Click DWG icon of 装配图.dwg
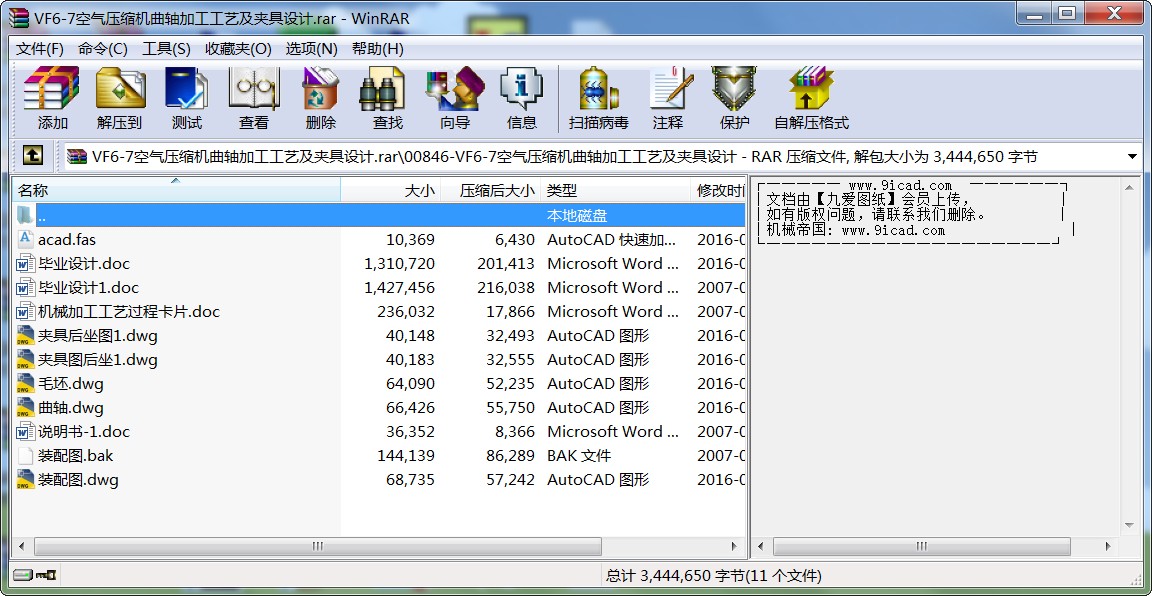The width and height of the screenshot is (1152, 596). pyautogui.click(x=26, y=479)
